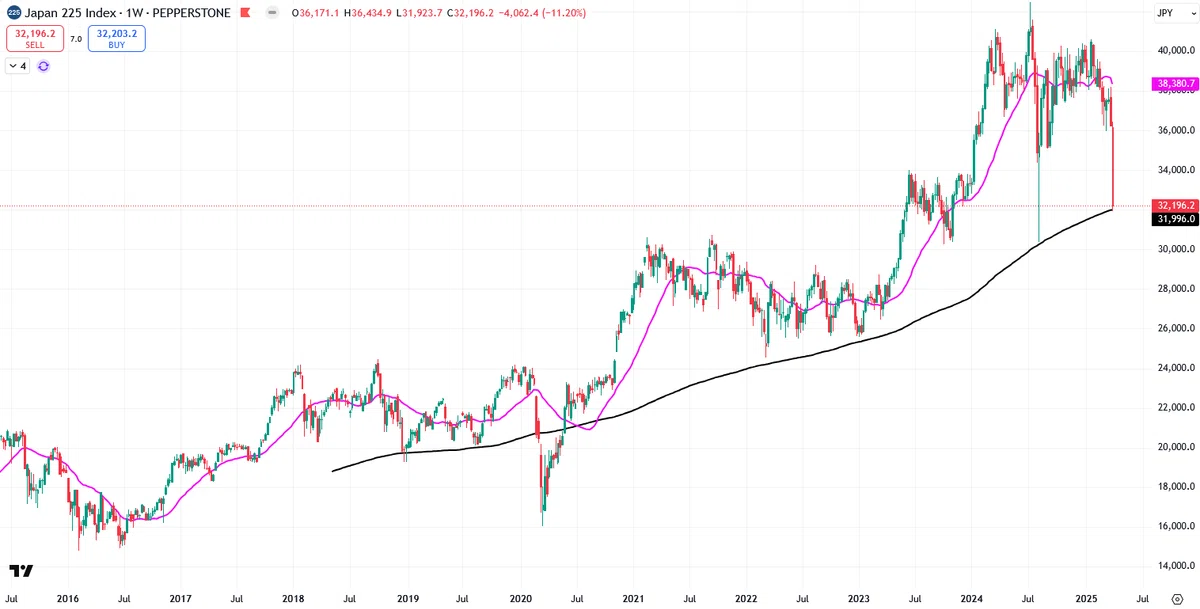Click the 28,000.0 price axis label
Screen dimensions: 1200x609
point(1176,289)
